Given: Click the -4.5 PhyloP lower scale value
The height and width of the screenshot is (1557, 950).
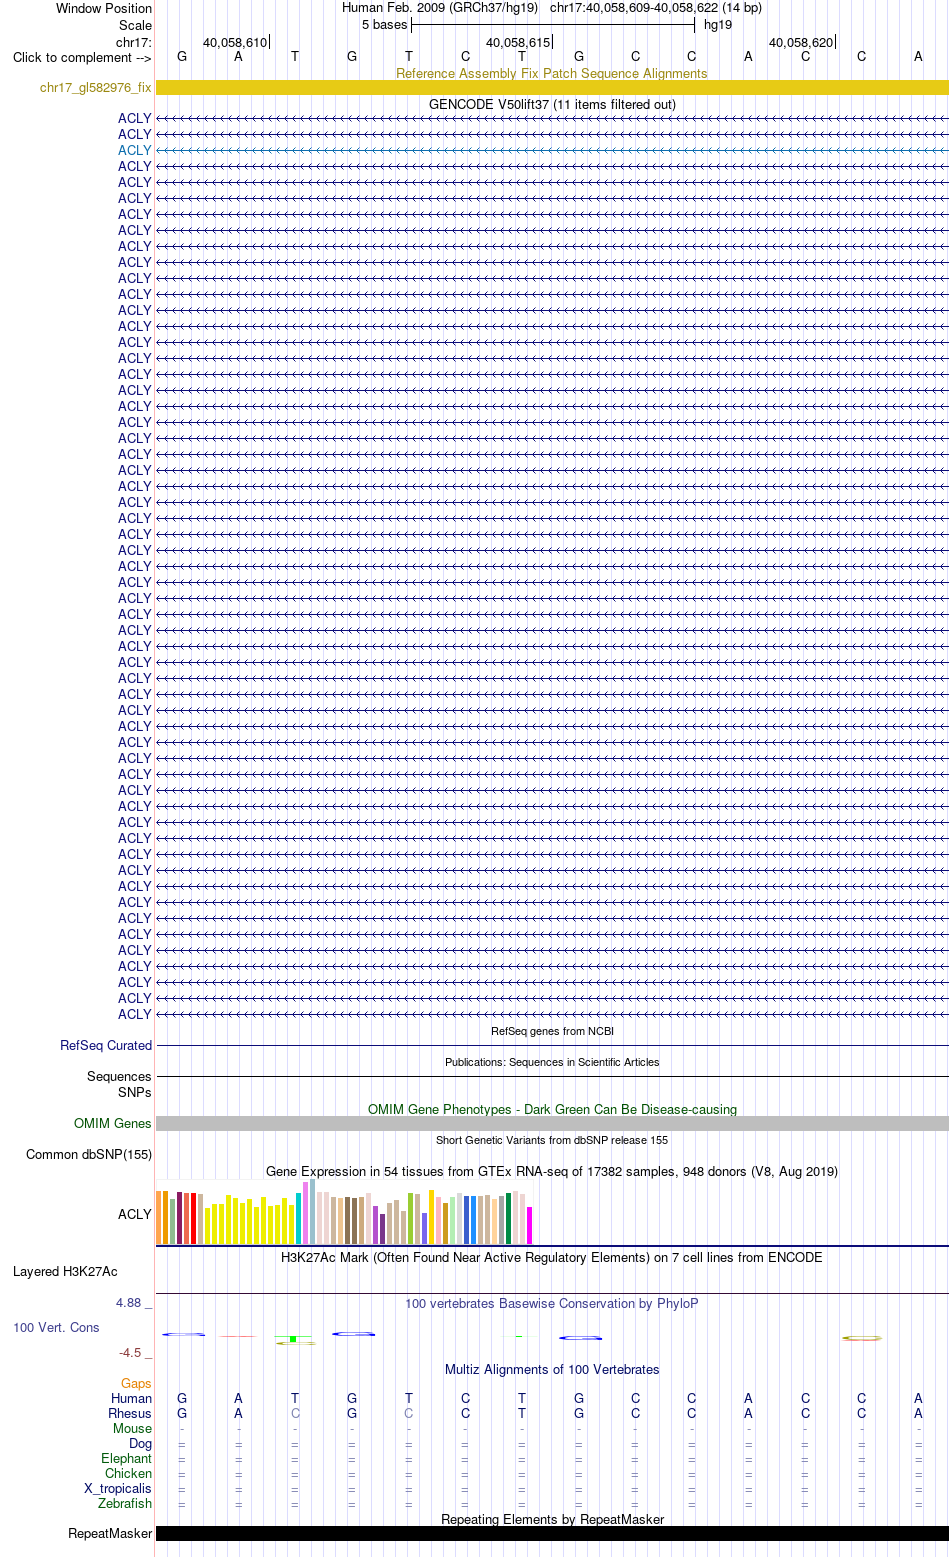Looking at the screenshot, I should coord(130,1352).
